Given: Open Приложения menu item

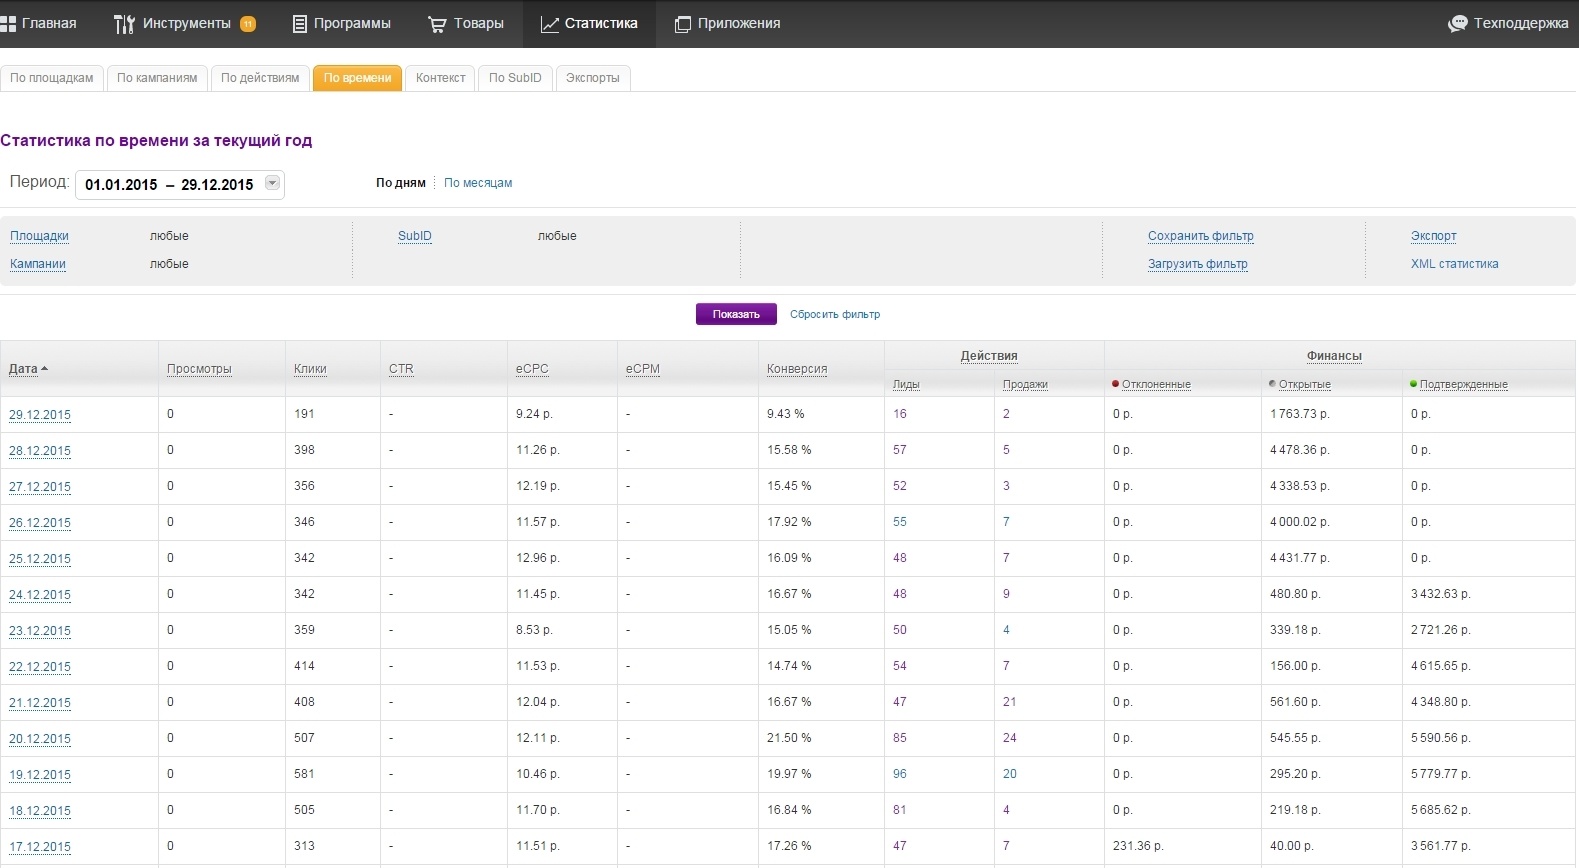Looking at the screenshot, I should (x=739, y=23).
